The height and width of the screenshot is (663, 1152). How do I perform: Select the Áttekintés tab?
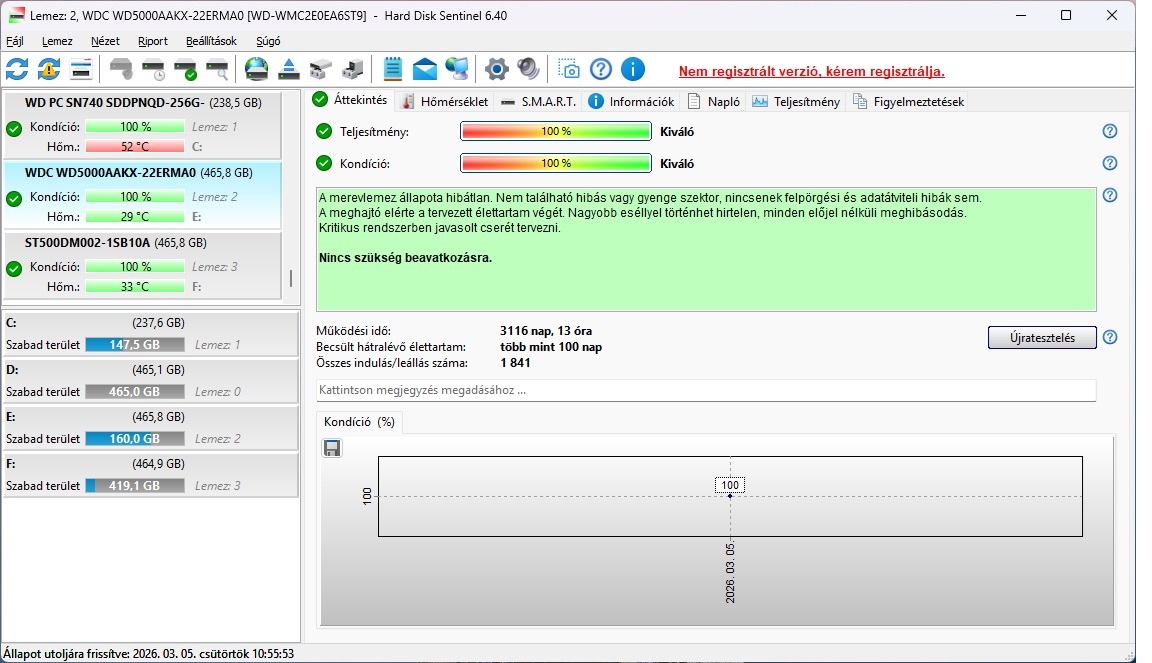click(350, 100)
